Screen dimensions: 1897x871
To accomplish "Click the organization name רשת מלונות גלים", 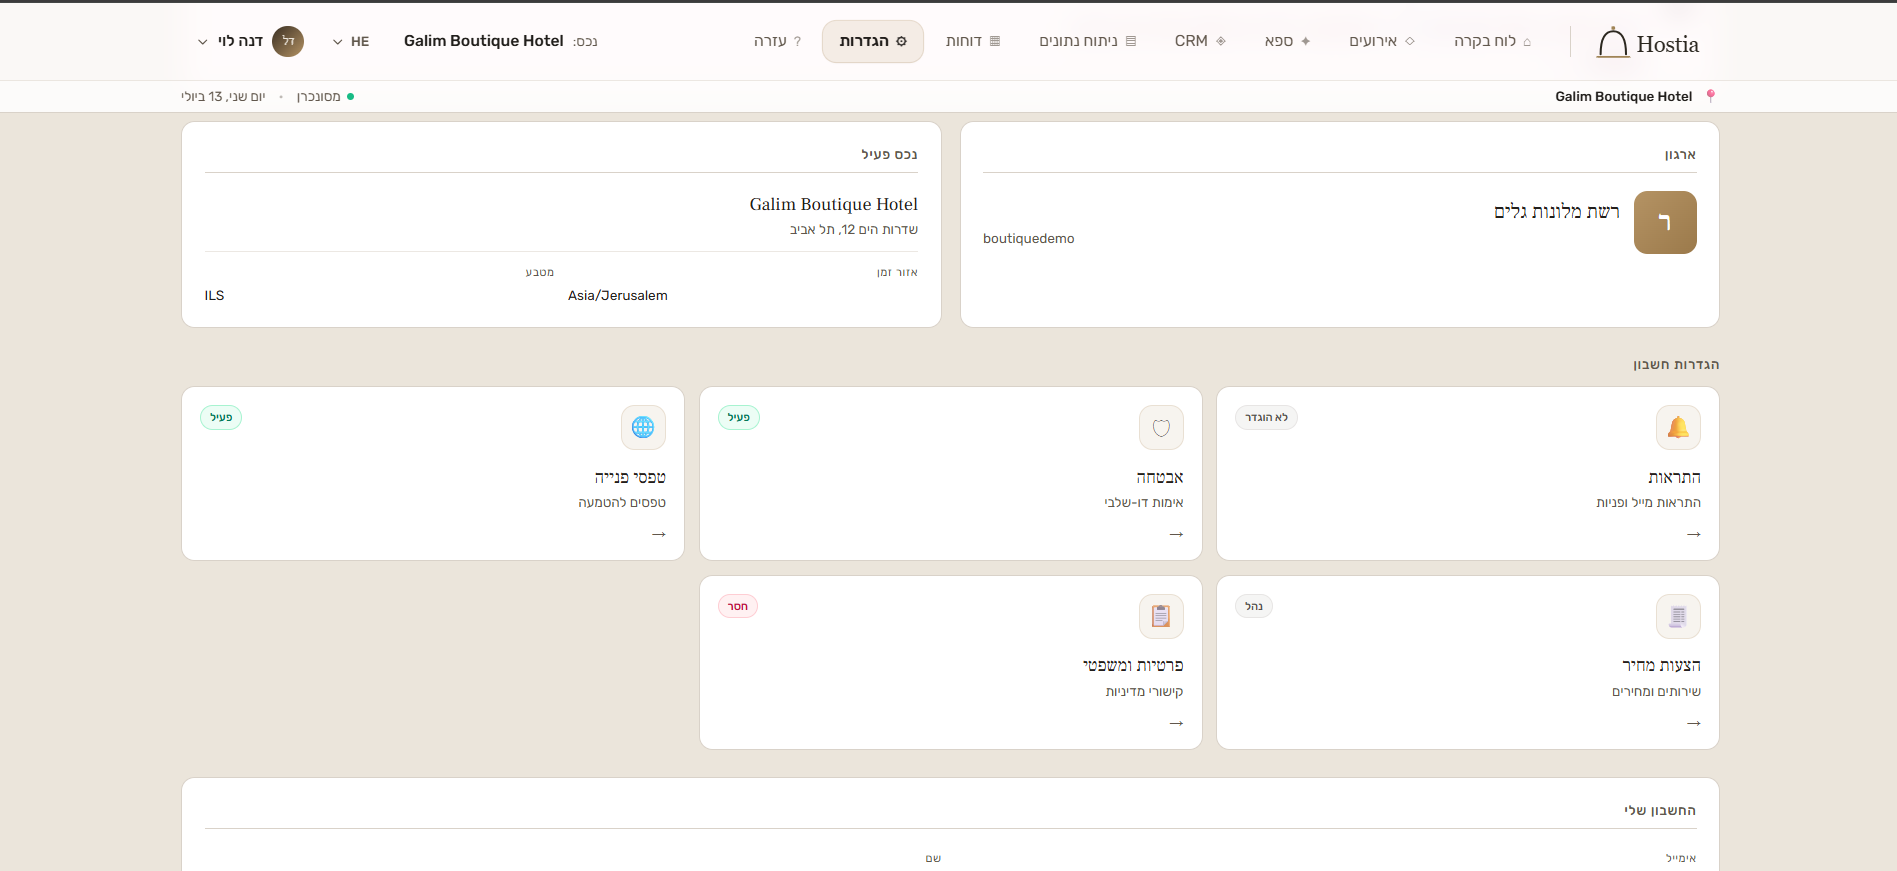I will point(1557,211).
